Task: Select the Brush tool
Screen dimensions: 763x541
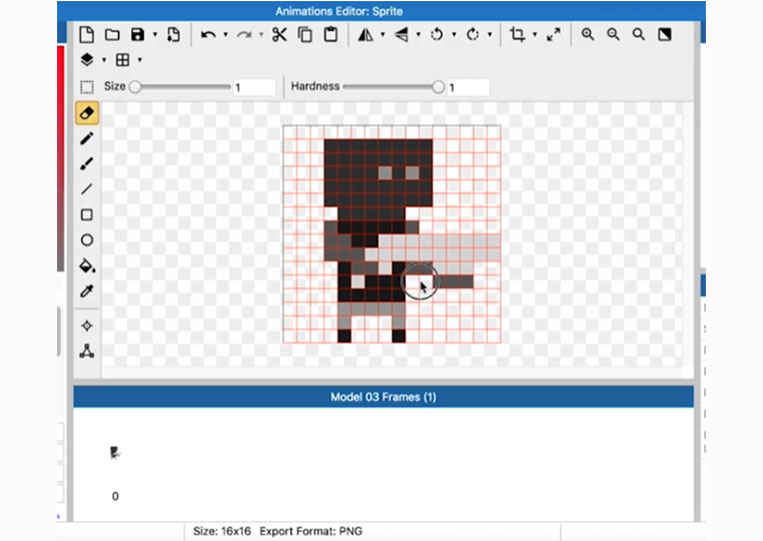Action: [x=87, y=164]
